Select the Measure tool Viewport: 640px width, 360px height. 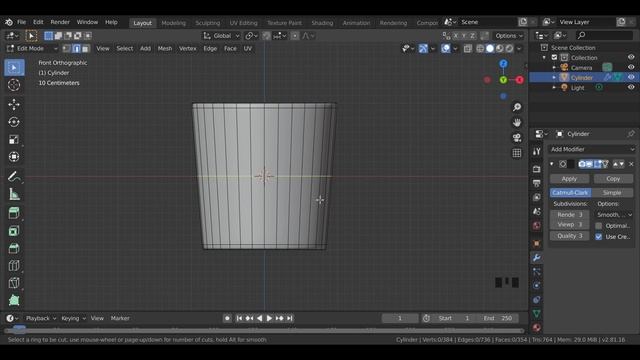coord(14,194)
